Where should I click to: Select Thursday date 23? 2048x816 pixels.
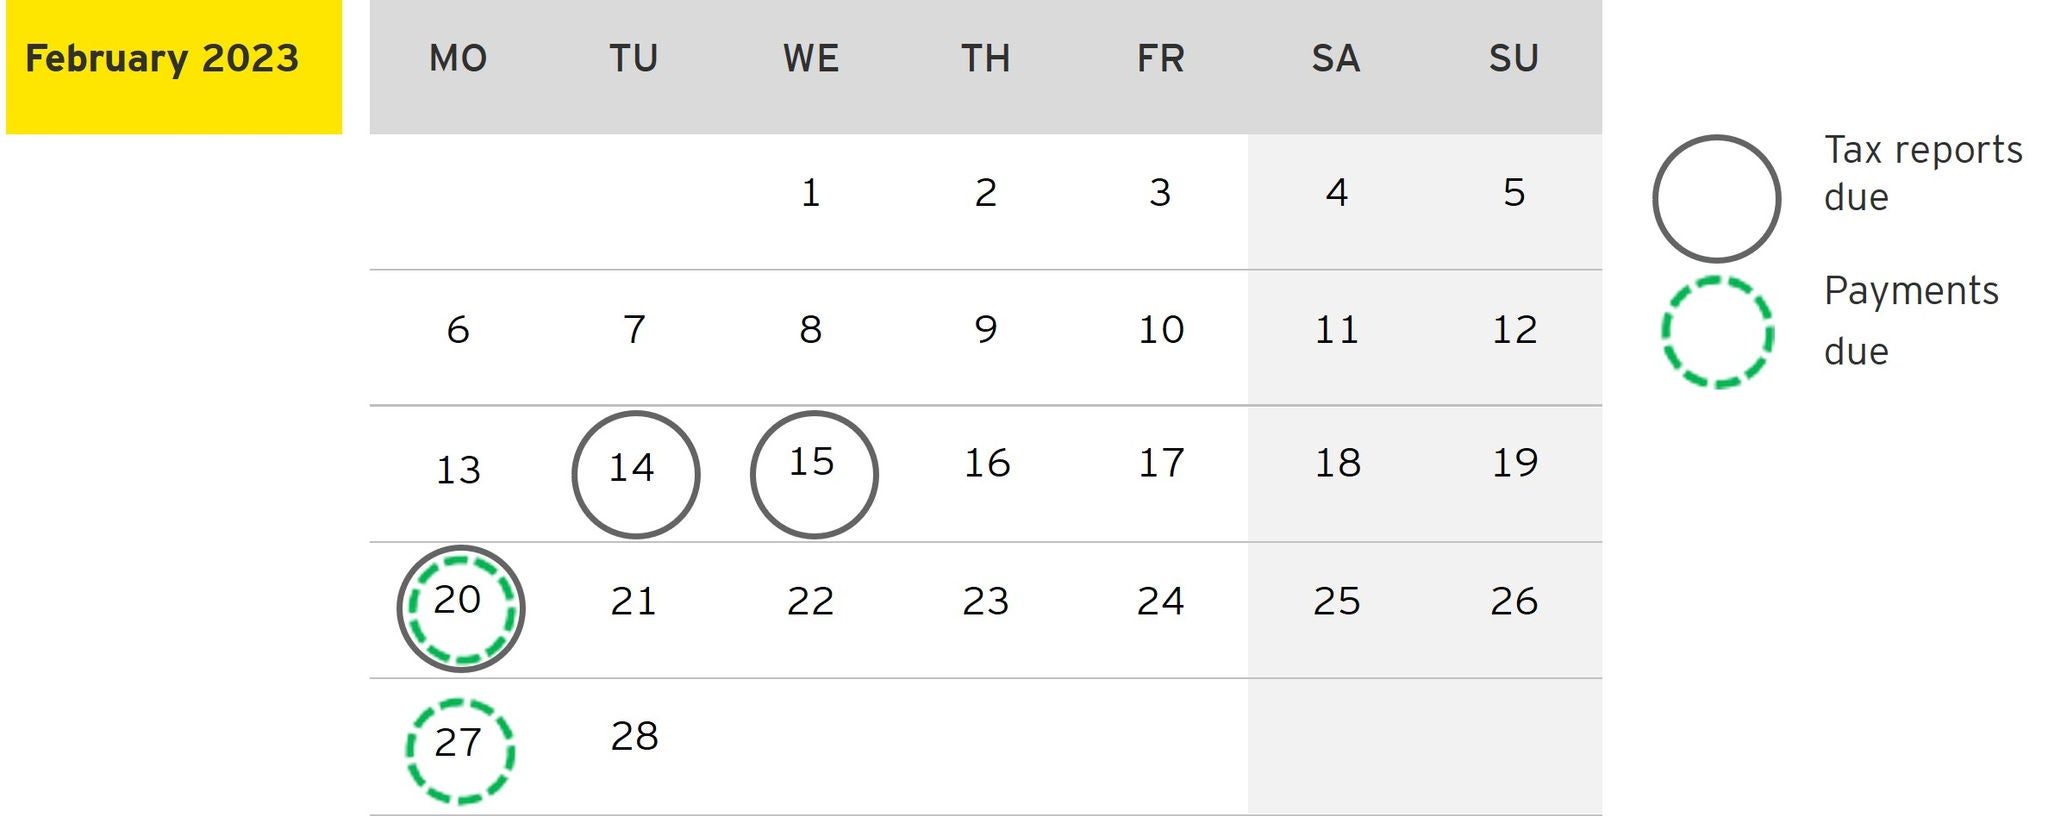click(x=986, y=601)
